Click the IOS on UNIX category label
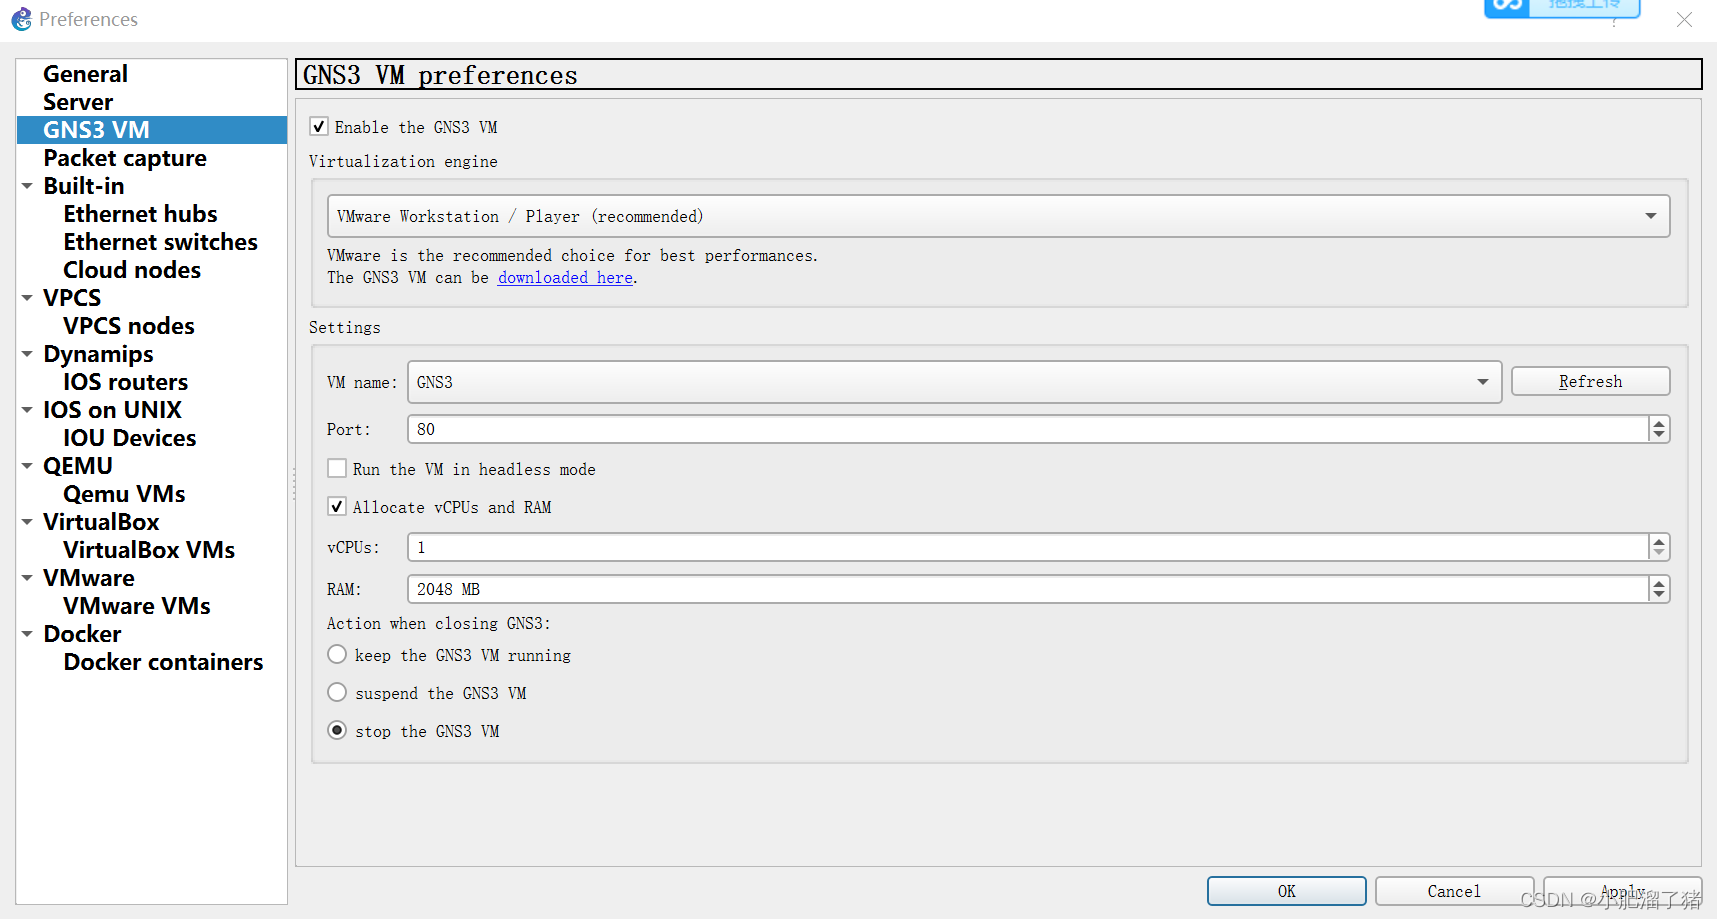The image size is (1717, 919). tap(112, 410)
